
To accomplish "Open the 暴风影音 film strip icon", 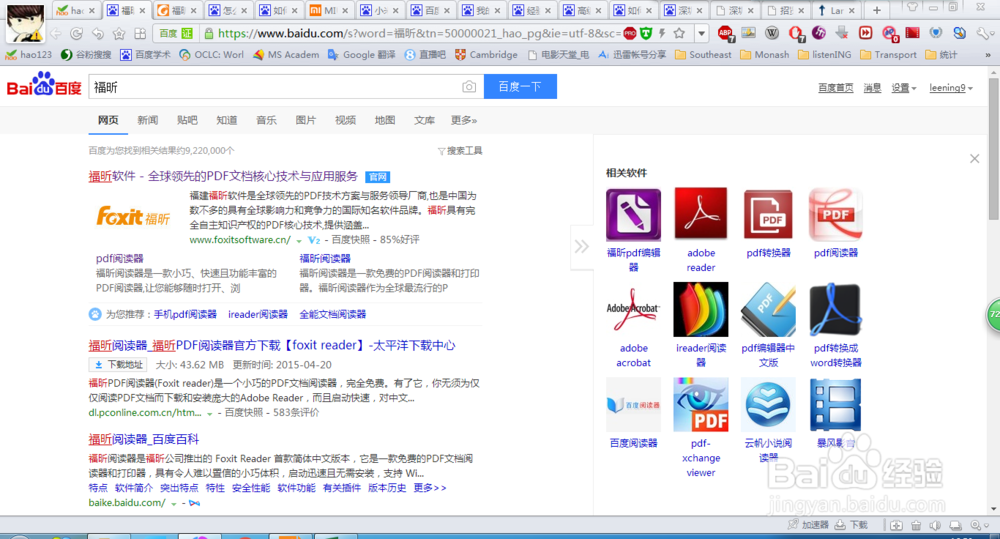I will [x=835, y=405].
